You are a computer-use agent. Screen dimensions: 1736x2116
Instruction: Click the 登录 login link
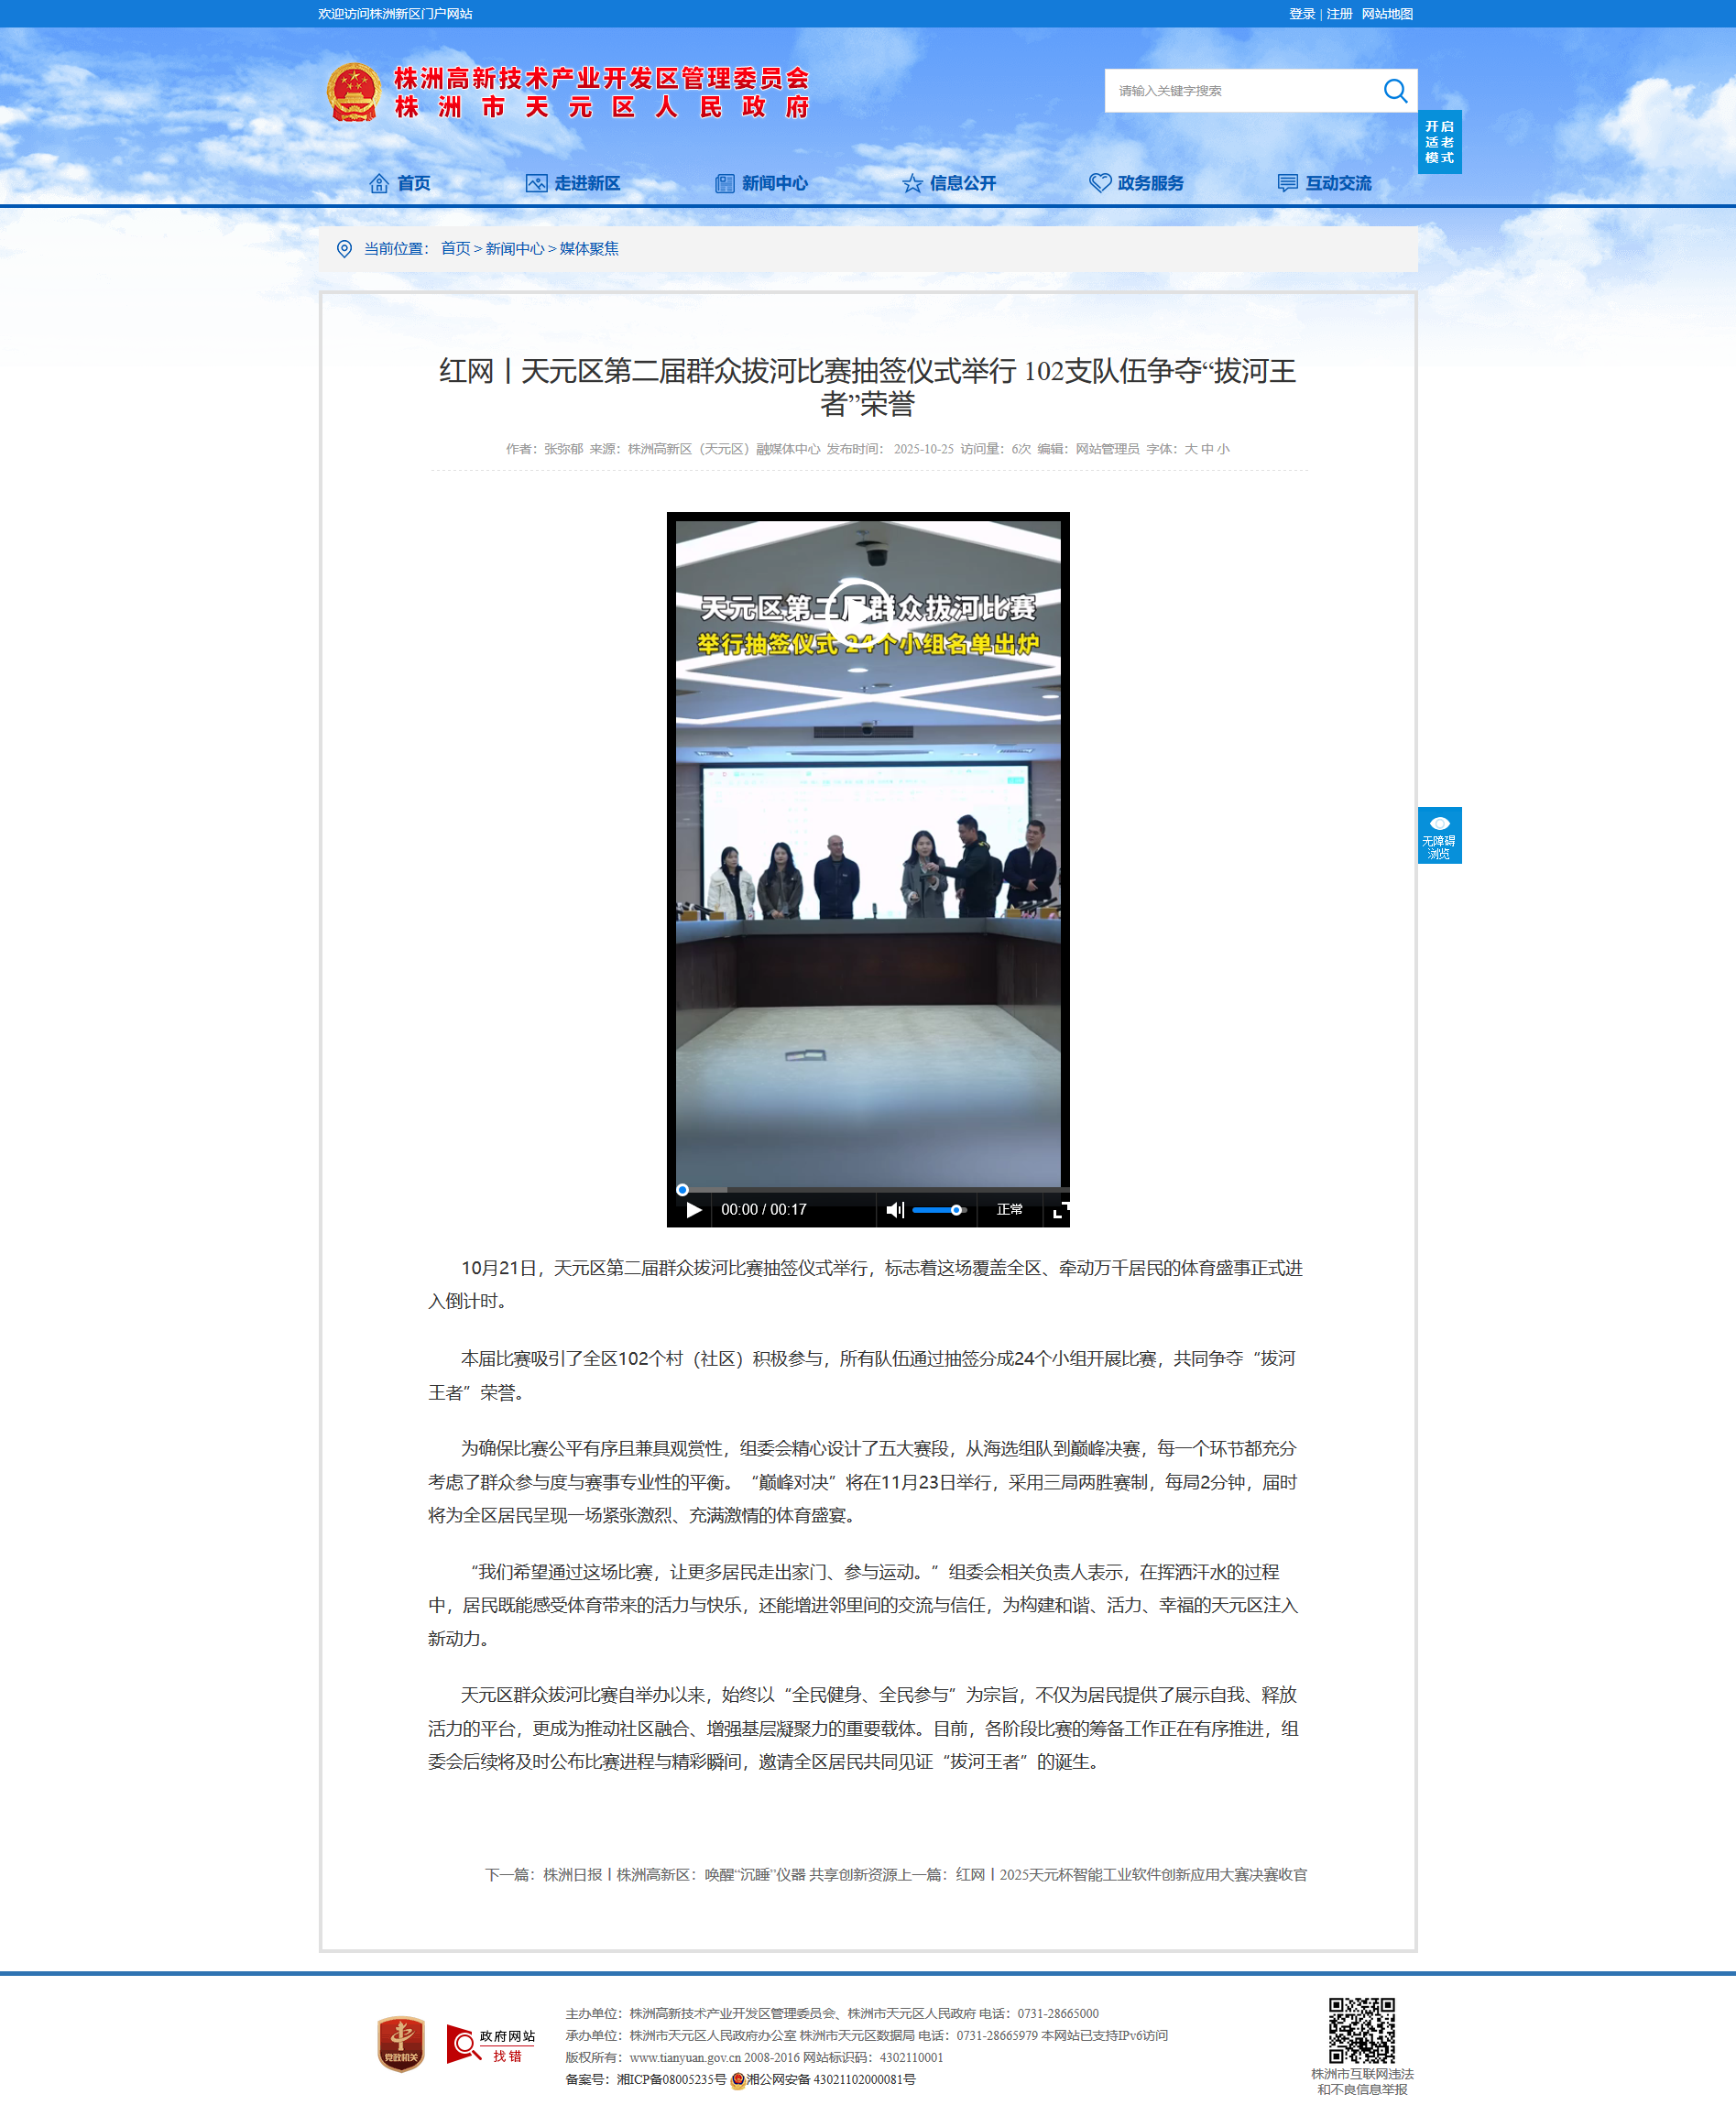pyautogui.click(x=1301, y=14)
